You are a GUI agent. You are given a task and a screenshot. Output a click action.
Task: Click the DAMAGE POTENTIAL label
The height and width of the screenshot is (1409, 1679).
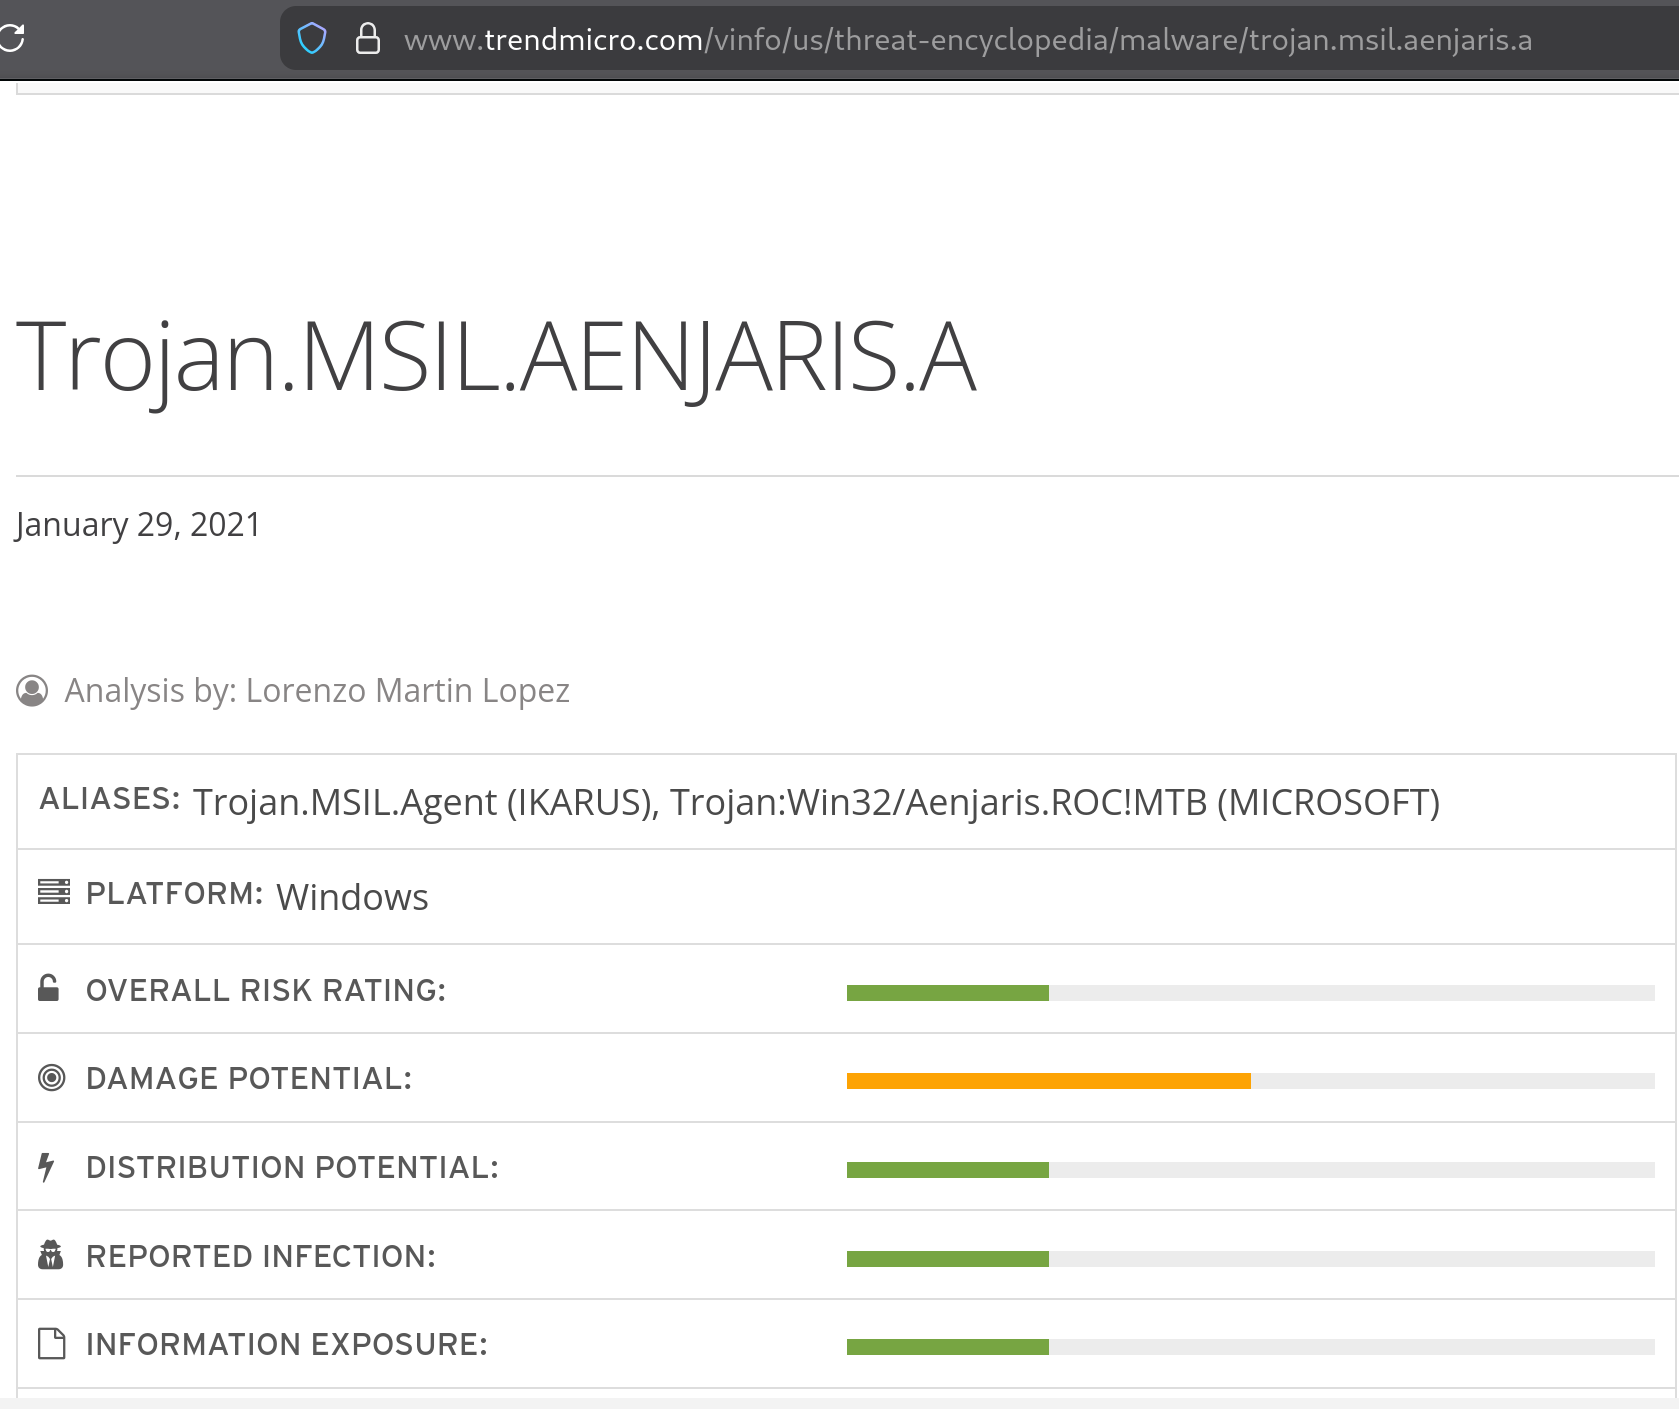249,1078
